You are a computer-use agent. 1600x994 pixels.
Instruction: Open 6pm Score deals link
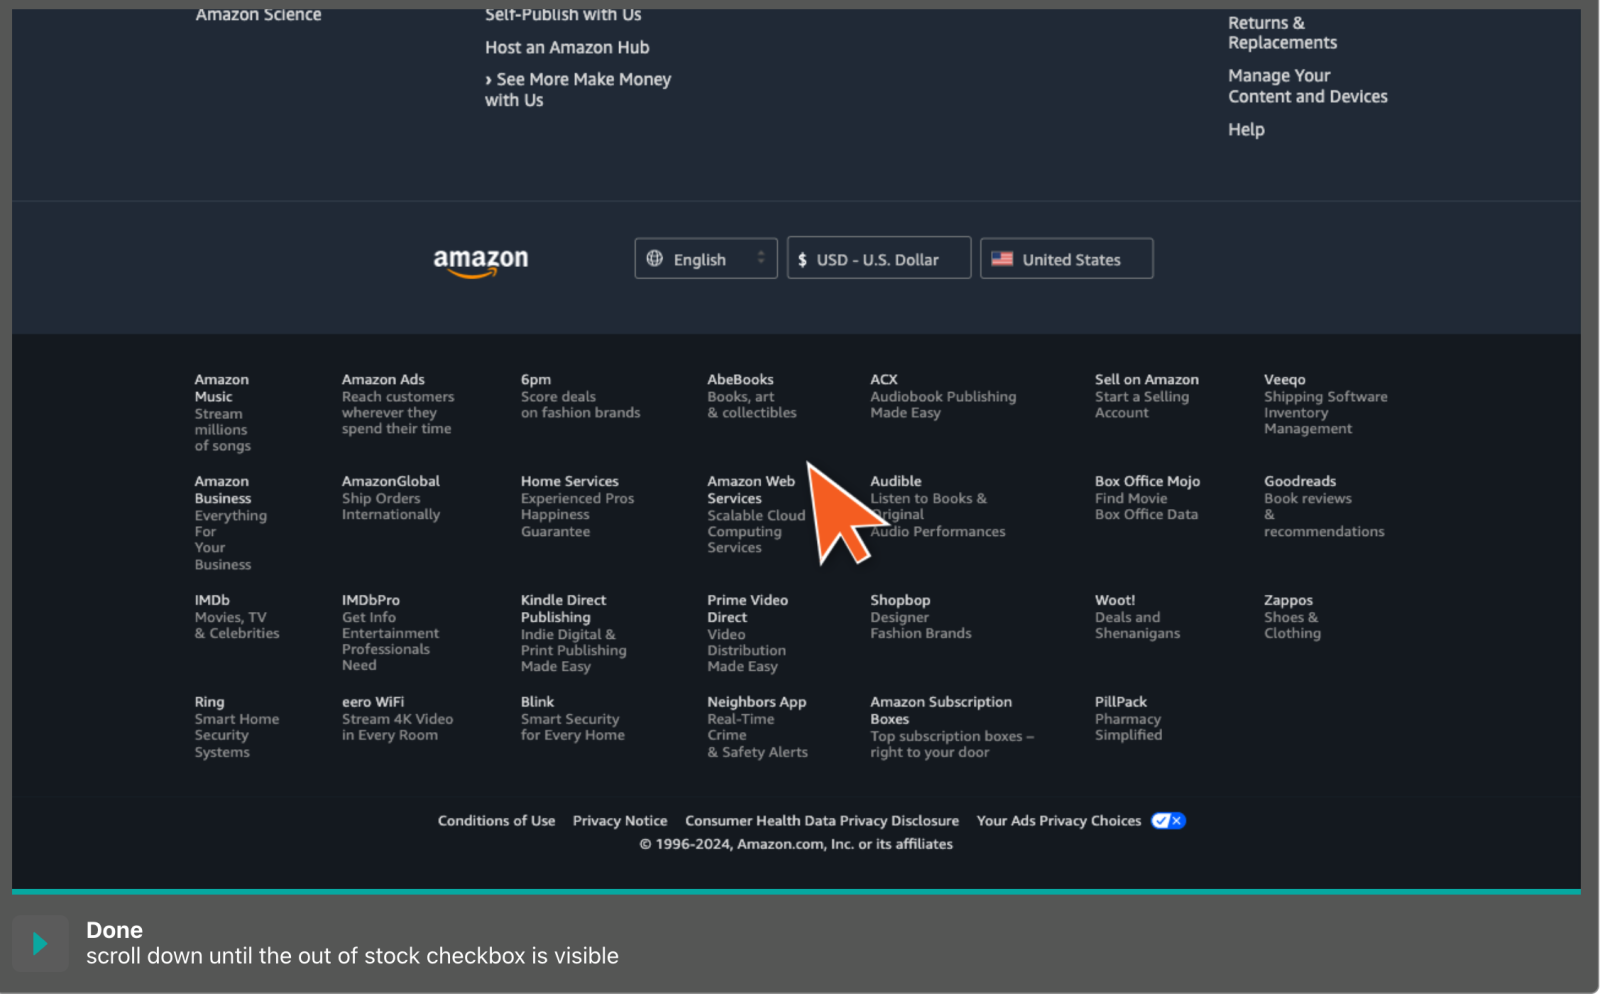click(x=580, y=396)
